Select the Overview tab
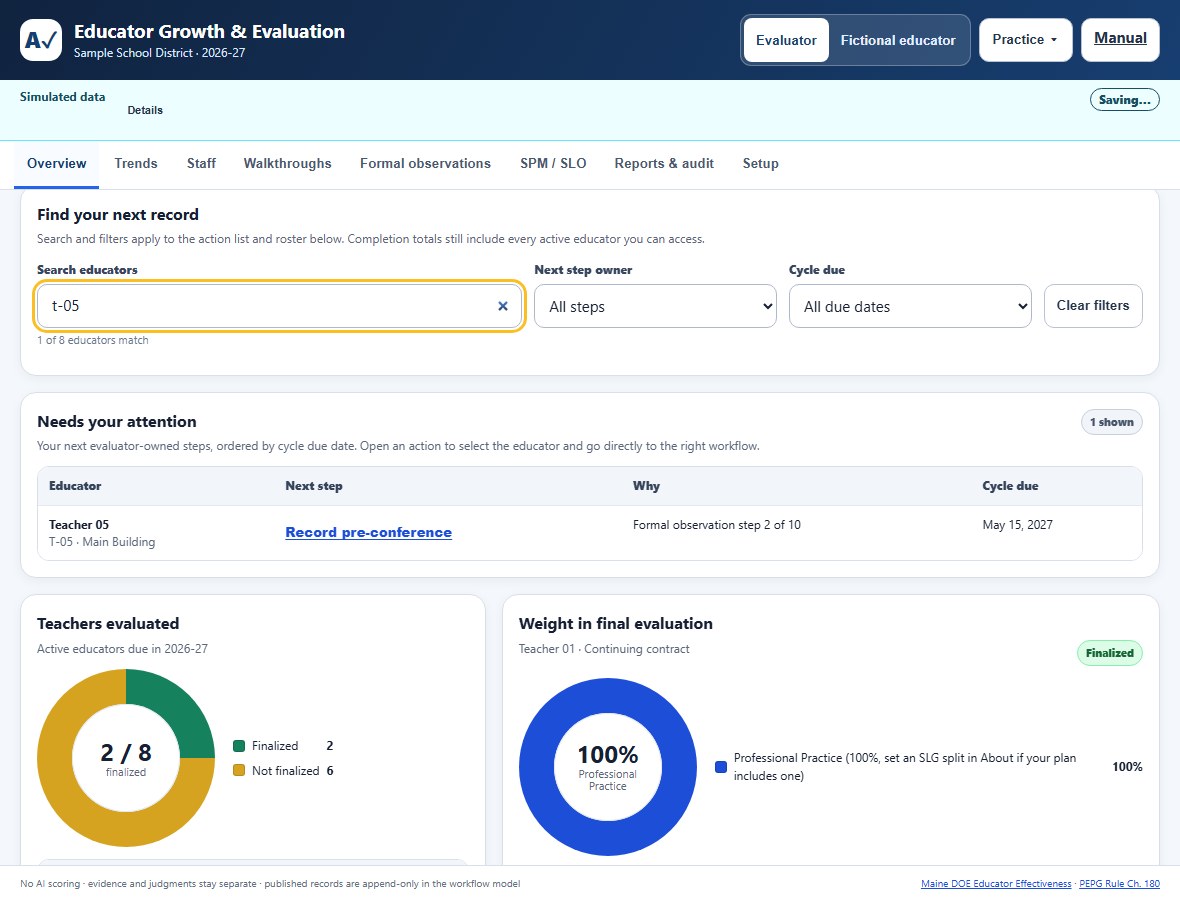This screenshot has height=900, width=1180. 56,163
